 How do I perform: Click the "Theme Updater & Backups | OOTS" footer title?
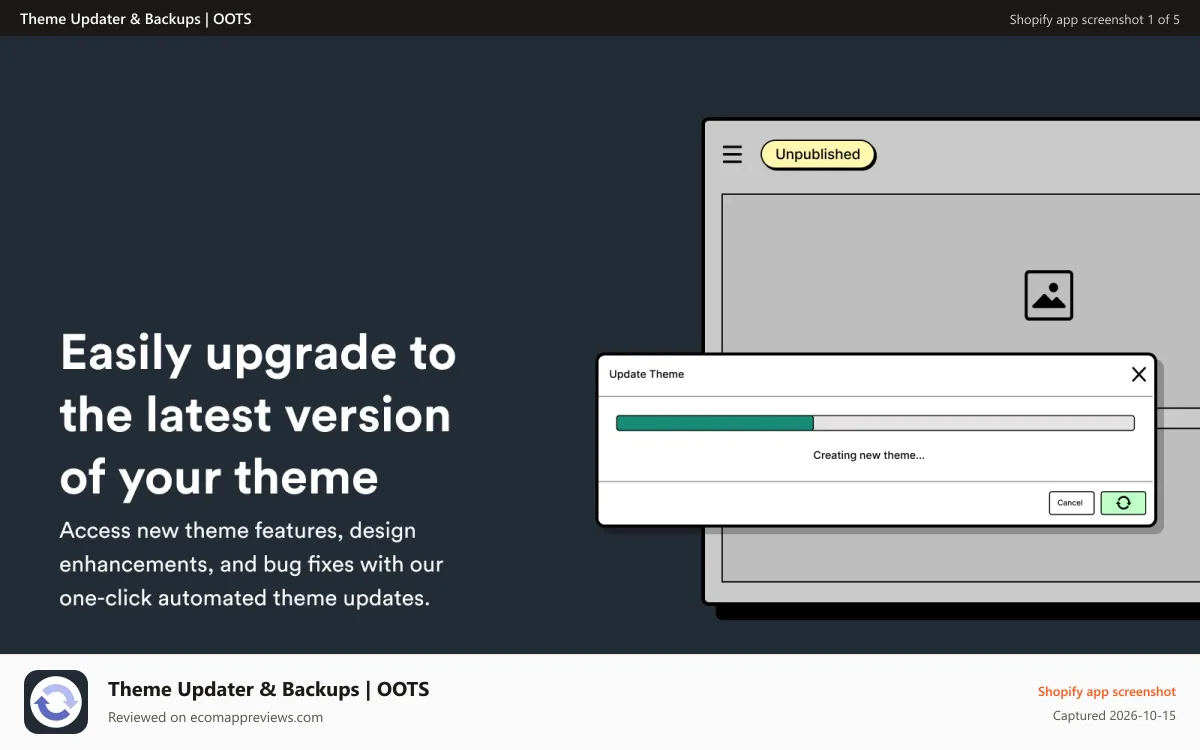point(269,689)
